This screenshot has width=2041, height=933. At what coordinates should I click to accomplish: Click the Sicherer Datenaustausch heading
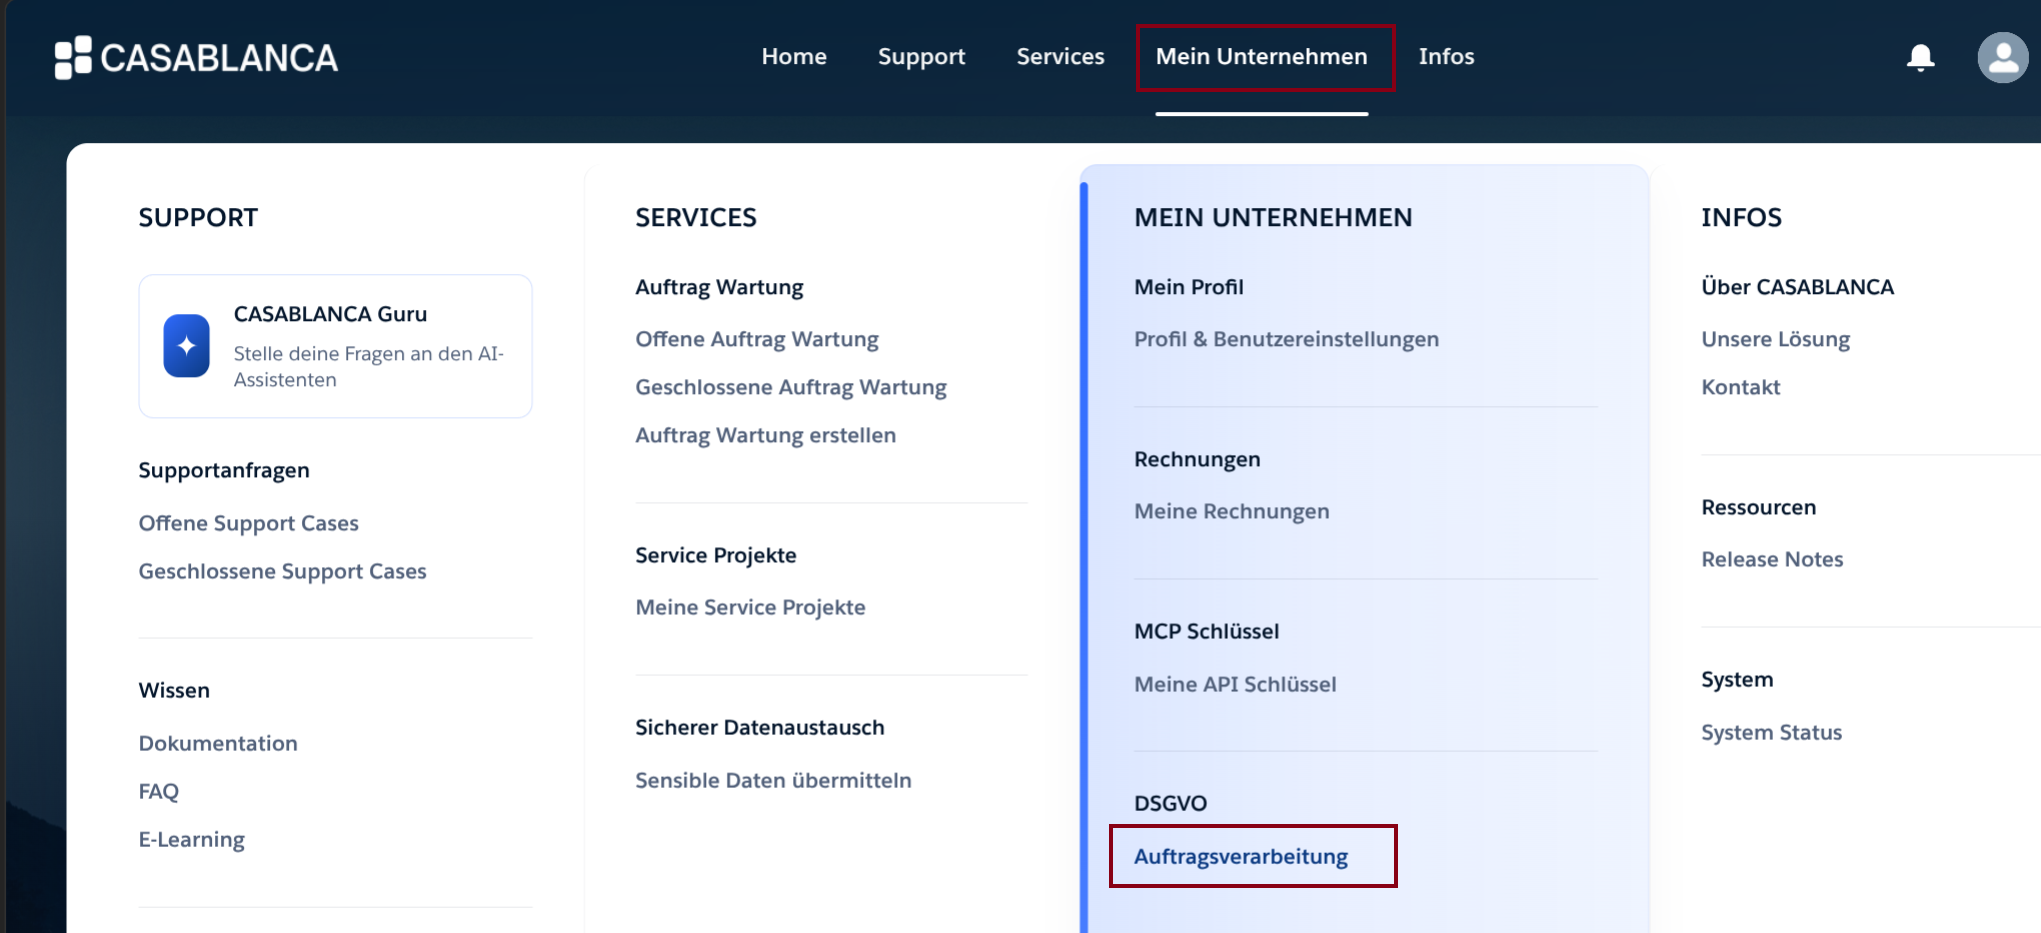tap(760, 727)
